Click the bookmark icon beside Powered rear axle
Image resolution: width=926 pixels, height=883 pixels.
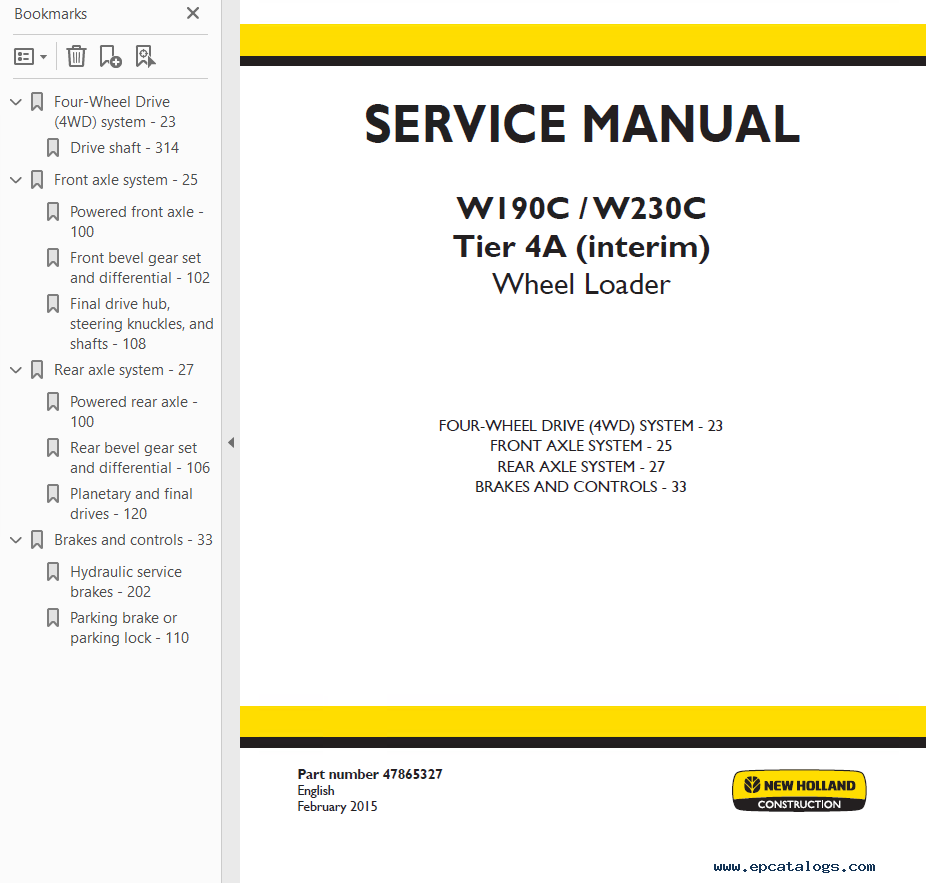(x=53, y=402)
